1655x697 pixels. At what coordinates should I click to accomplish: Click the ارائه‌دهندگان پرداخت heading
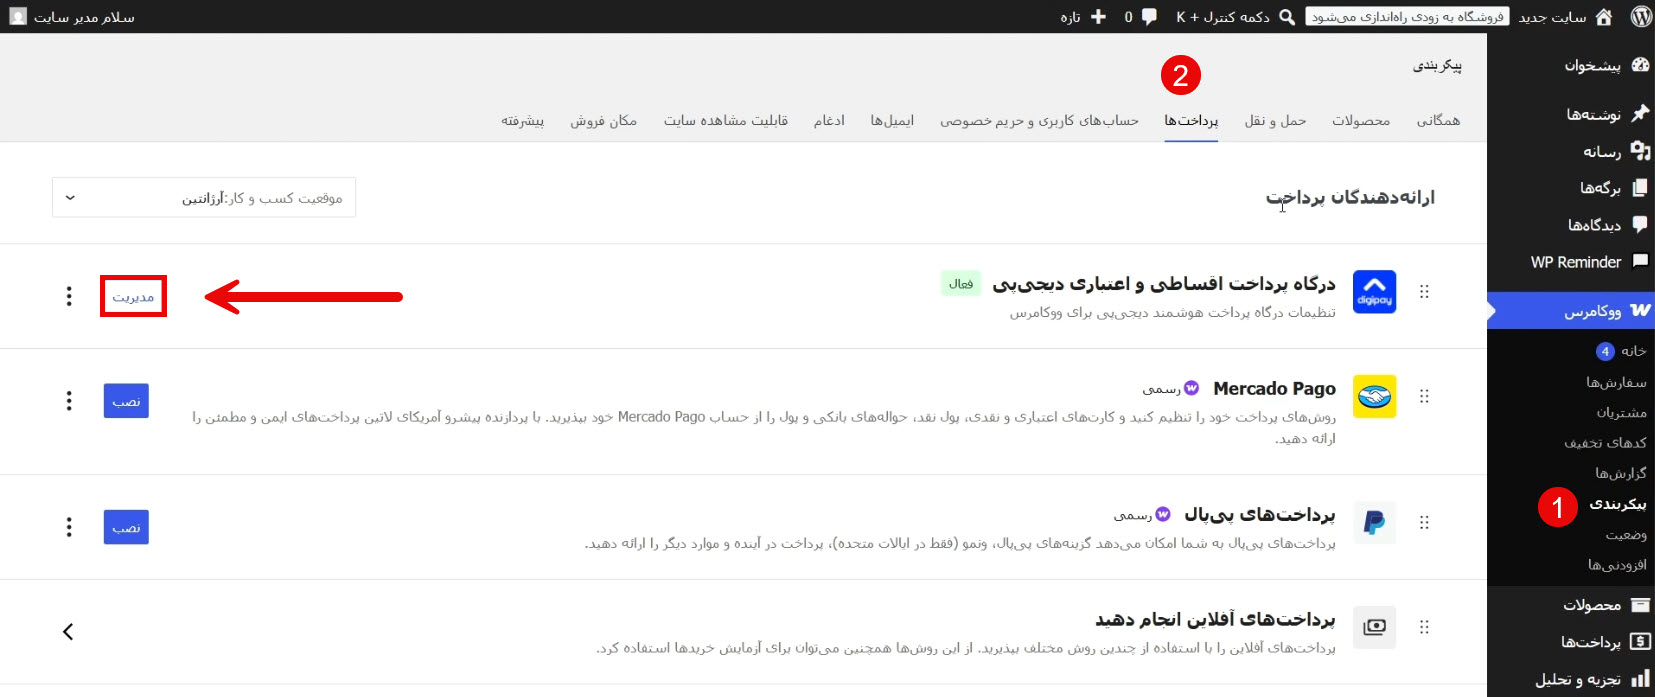[x=1350, y=197]
